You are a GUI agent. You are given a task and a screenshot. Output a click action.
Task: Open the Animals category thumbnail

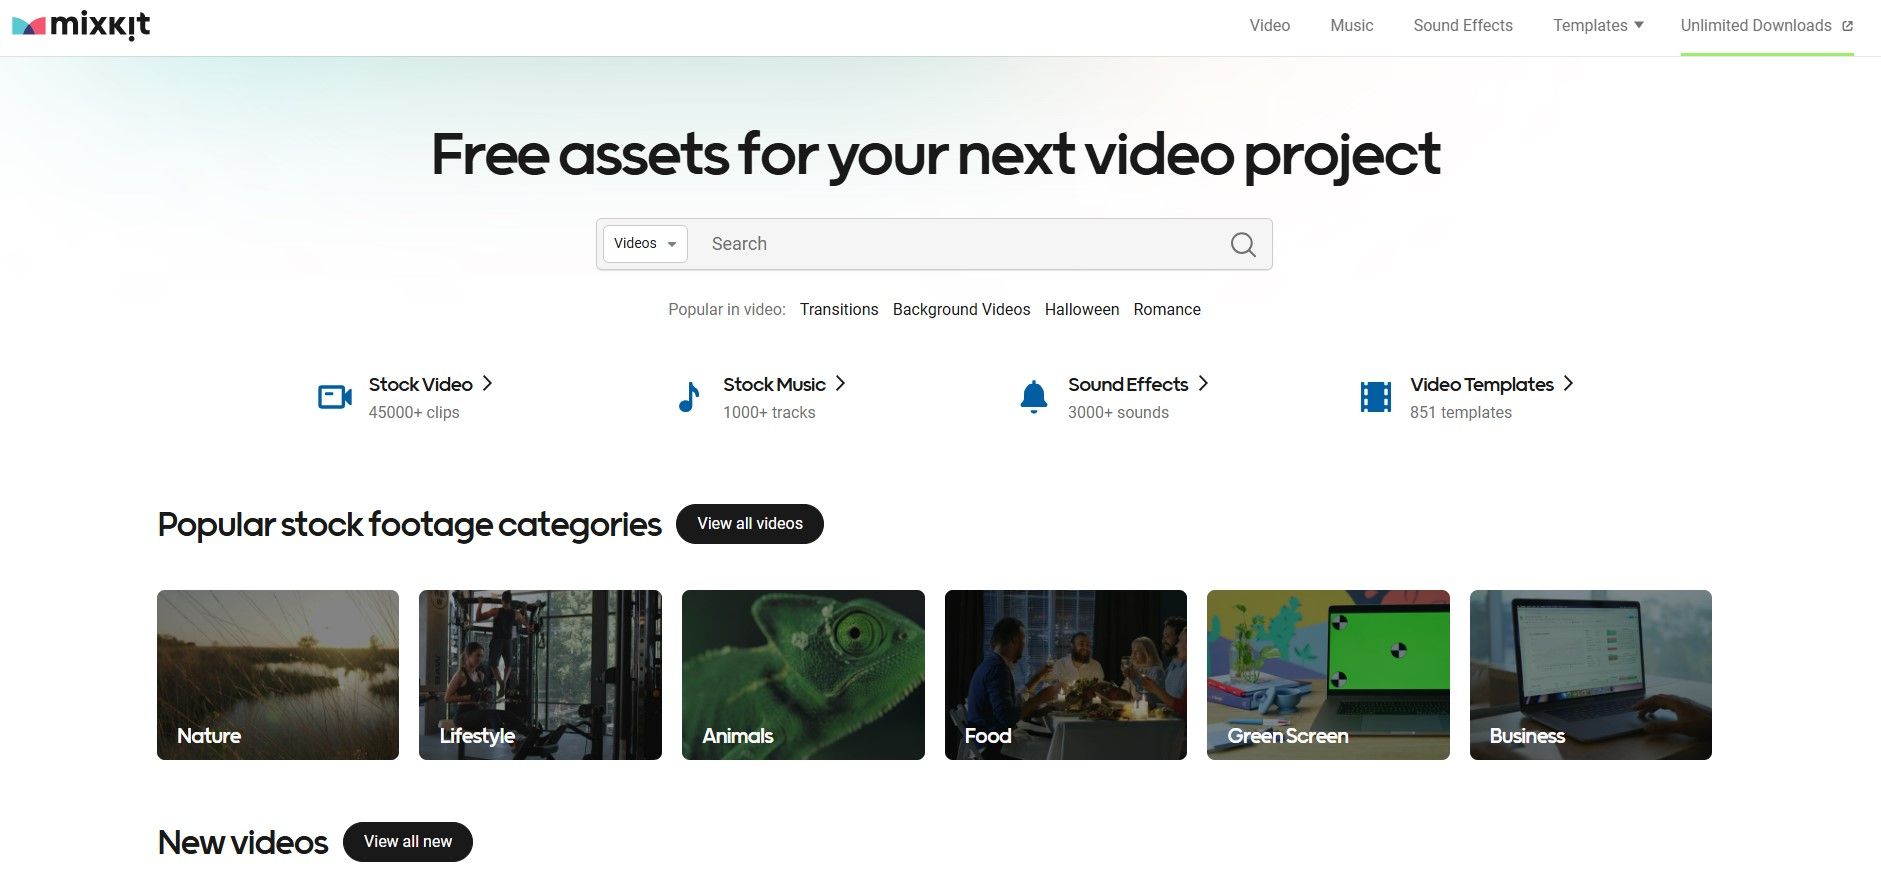tap(803, 675)
